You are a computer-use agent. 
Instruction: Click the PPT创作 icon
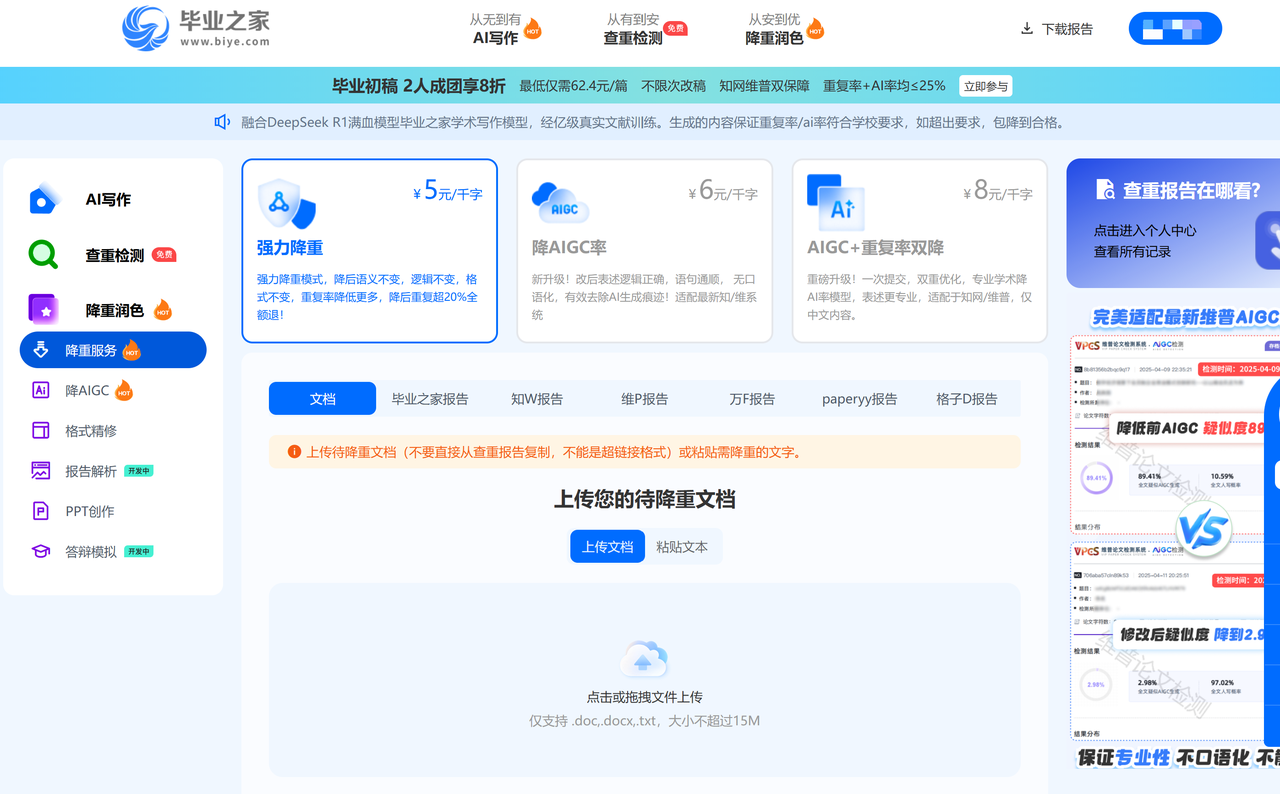click(x=41, y=511)
